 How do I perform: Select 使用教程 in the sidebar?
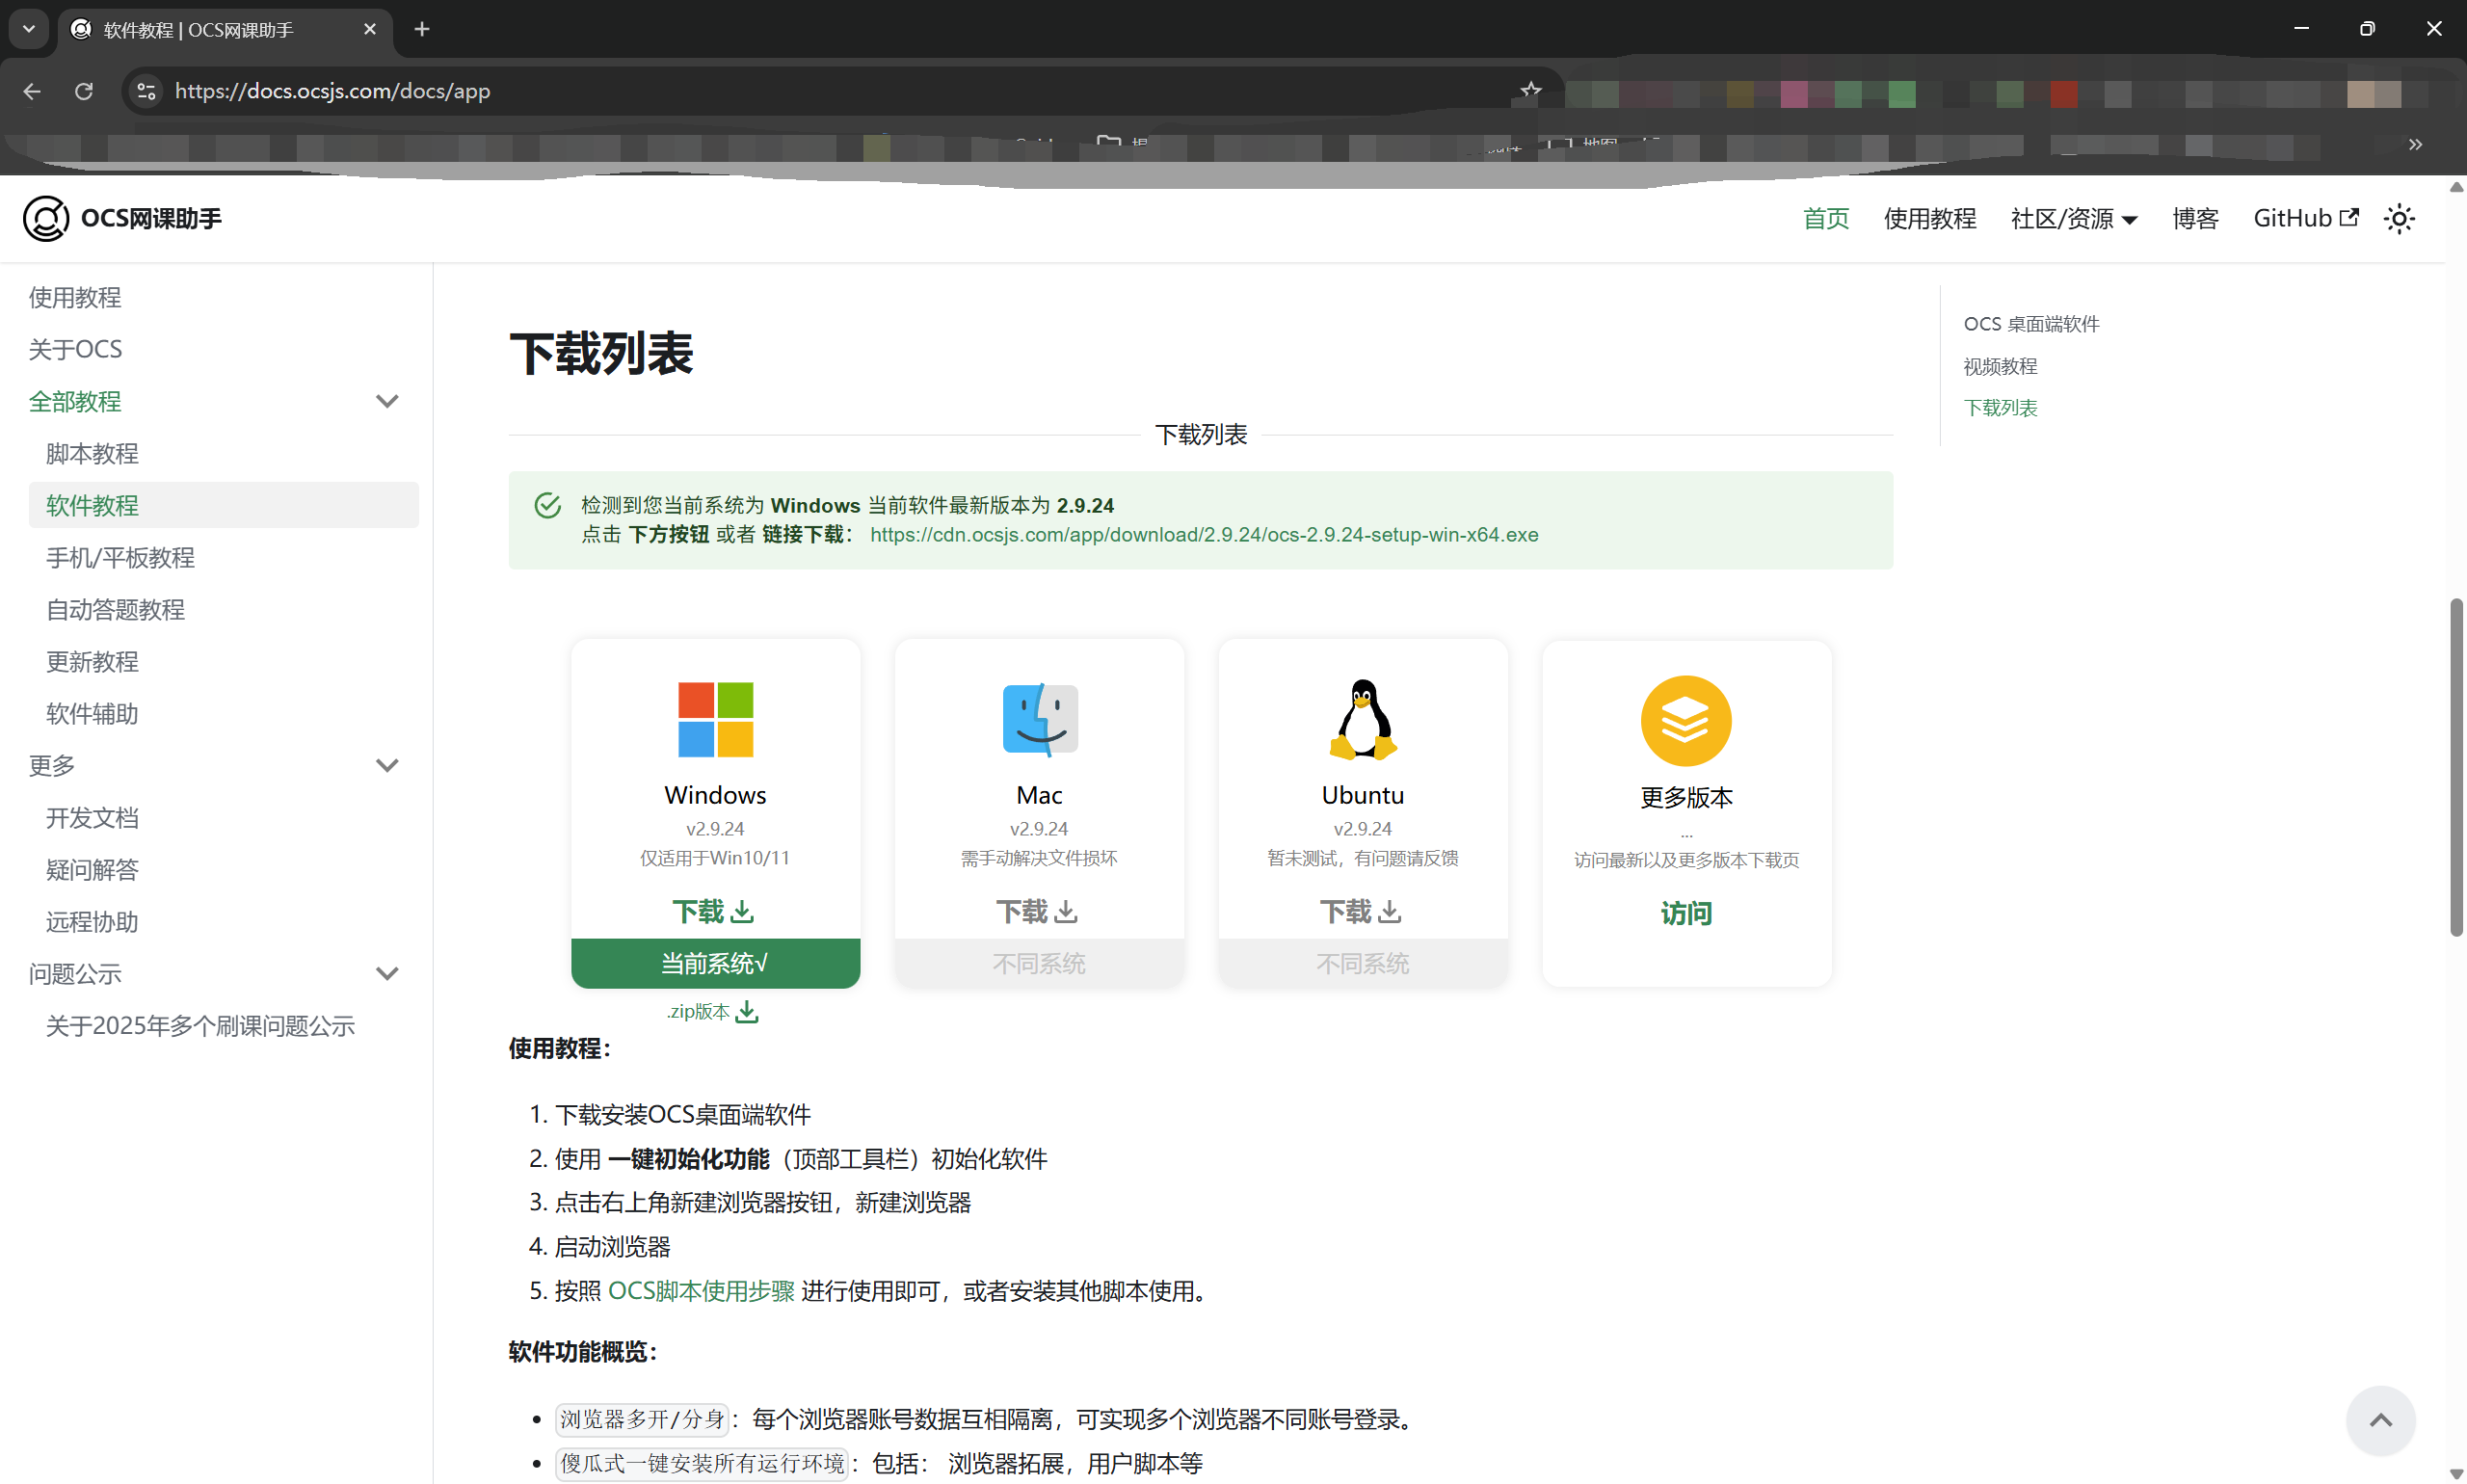point(75,297)
